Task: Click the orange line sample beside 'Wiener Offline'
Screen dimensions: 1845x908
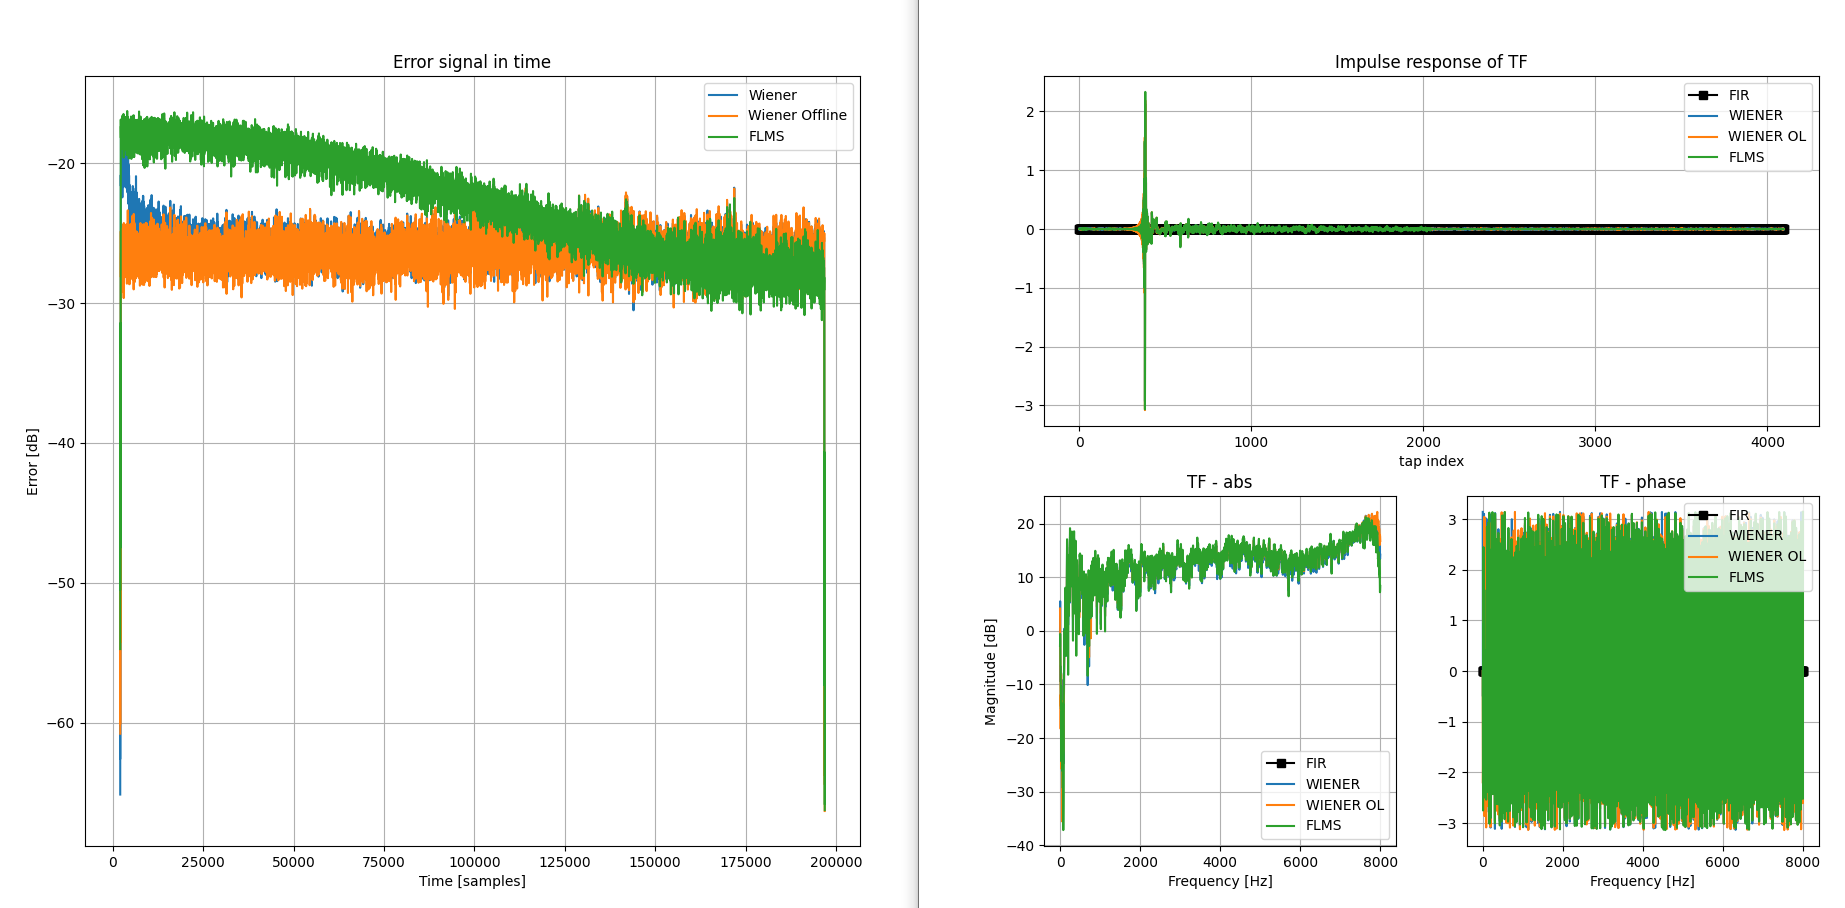Action: [723, 116]
